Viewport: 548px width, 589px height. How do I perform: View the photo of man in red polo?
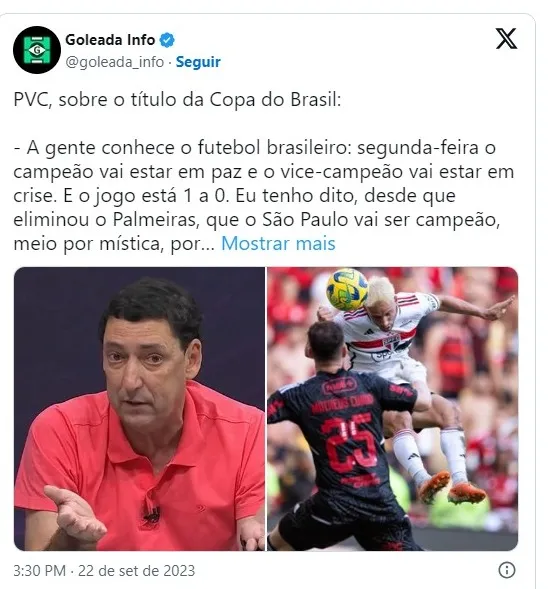click(139, 409)
